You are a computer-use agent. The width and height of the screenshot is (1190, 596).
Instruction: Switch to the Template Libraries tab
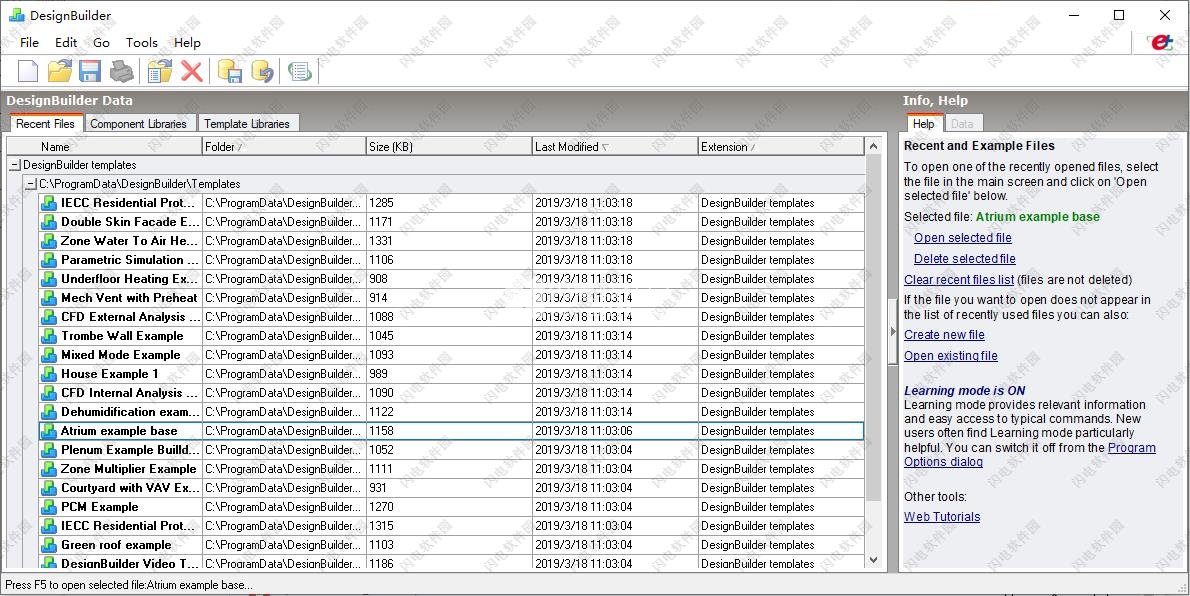tap(247, 124)
